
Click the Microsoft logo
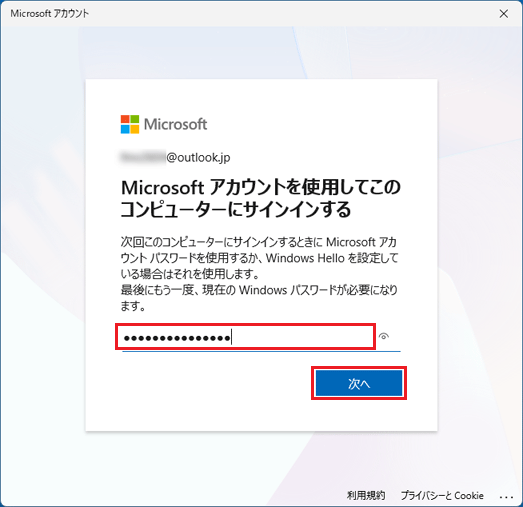tap(163, 124)
